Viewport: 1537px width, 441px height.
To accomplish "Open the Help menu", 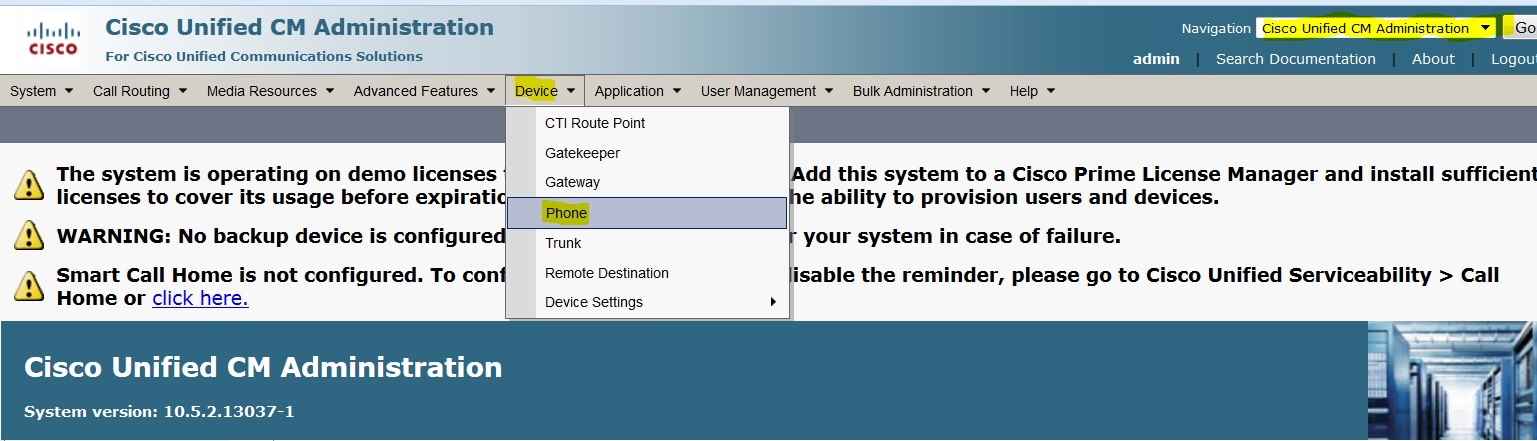I will coord(1032,91).
